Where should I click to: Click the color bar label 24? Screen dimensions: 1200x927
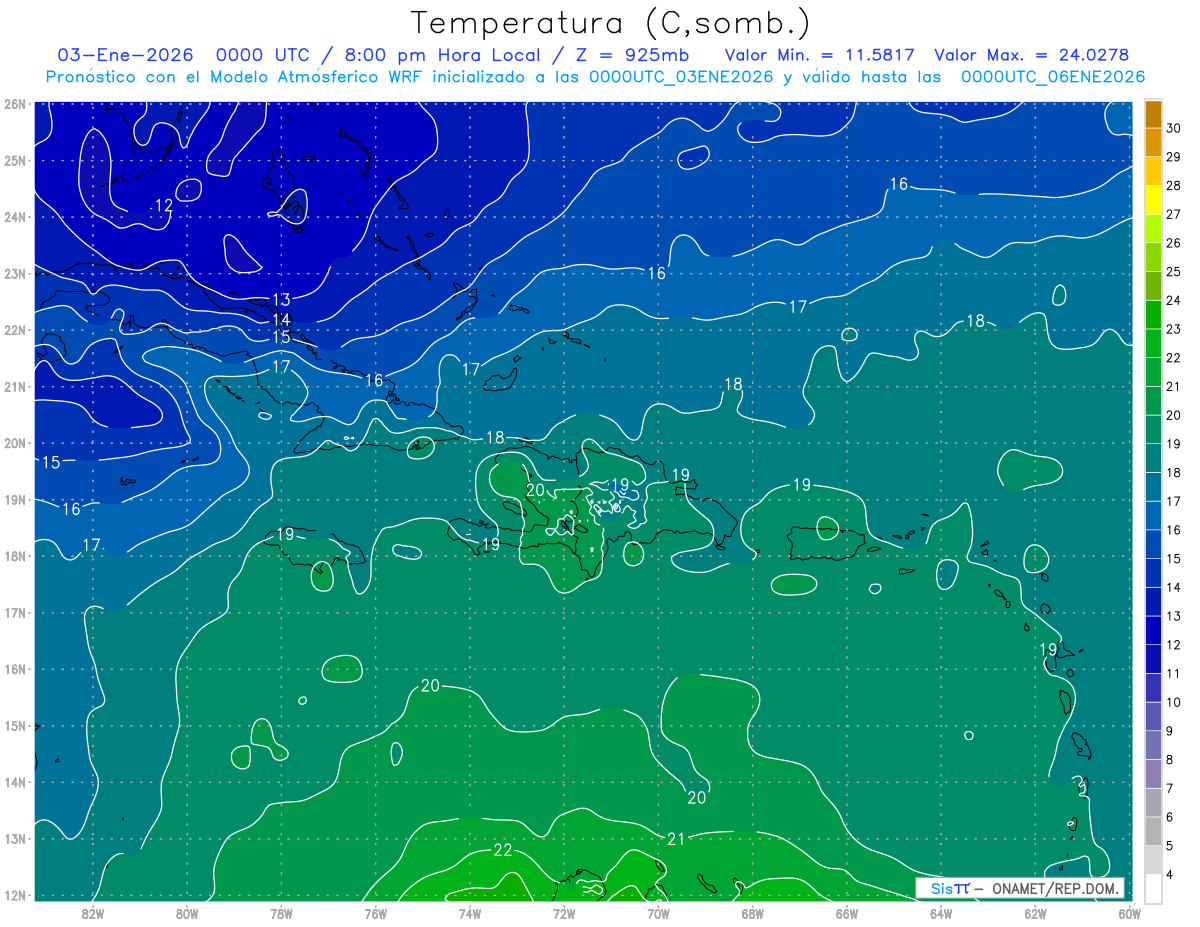pos(1173,300)
